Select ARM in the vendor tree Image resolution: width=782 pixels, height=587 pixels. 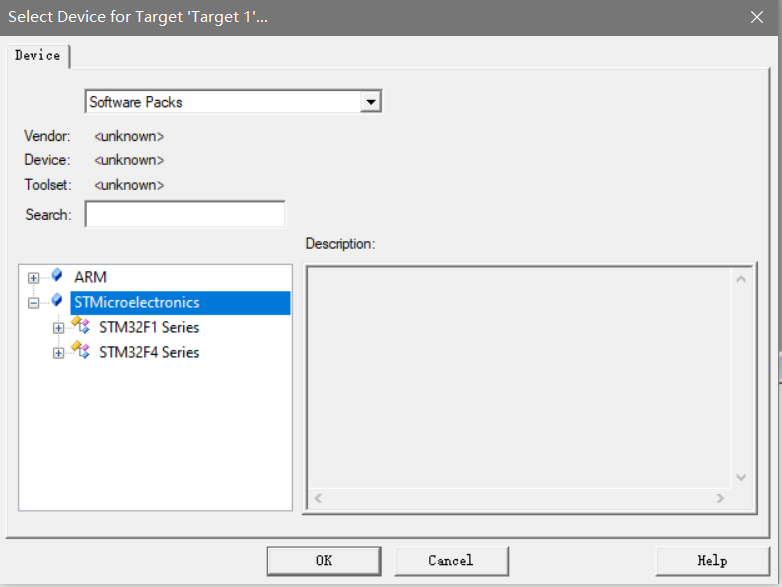pyautogui.click(x=90, y=277)
